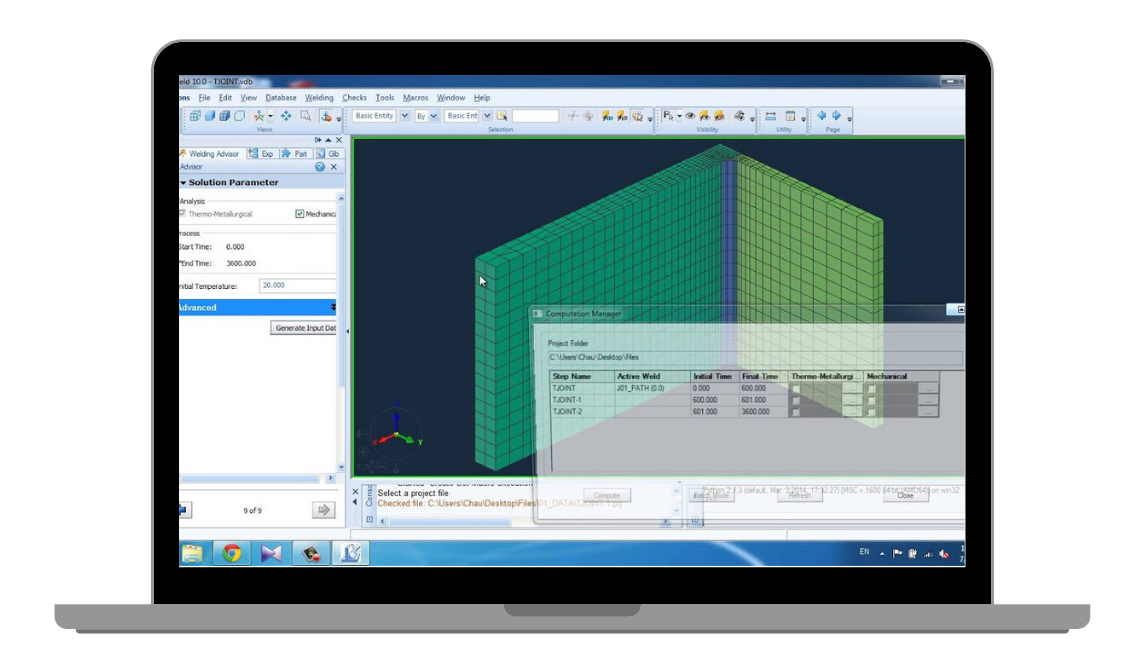Viewport: 1136px width, 660px height.
Task: Click the P cursor visibility tool icon
Action: click(x=668, y=116)
